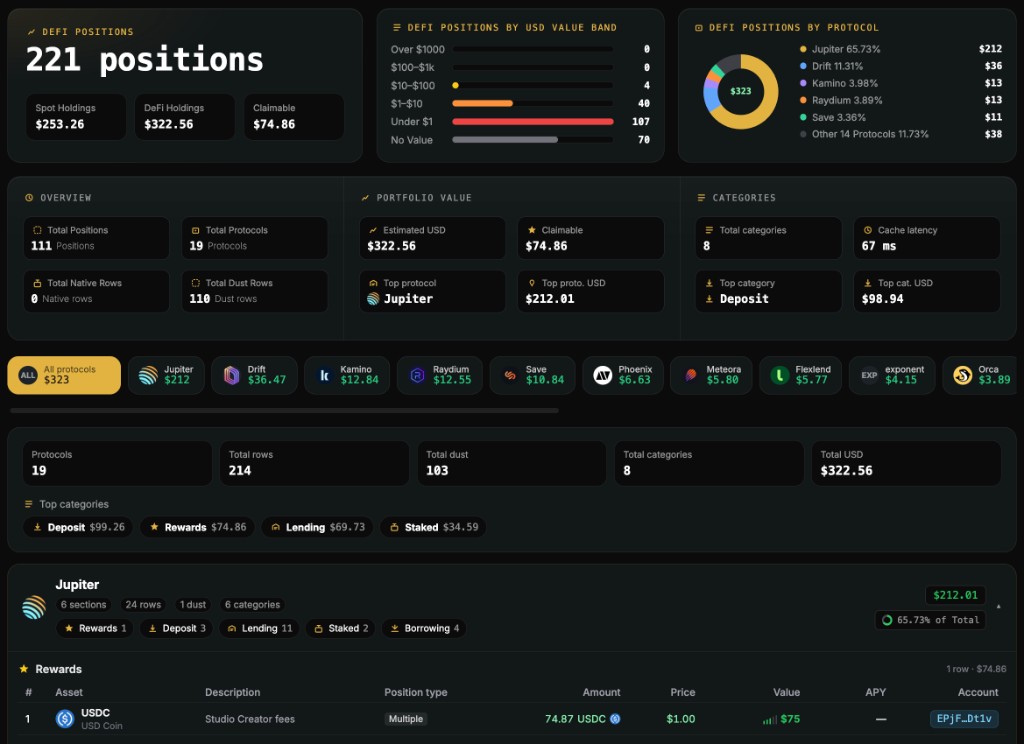Click the DeFi Holdings $322.56 card
Screen dimensions: 1024x744
point(185,116)
